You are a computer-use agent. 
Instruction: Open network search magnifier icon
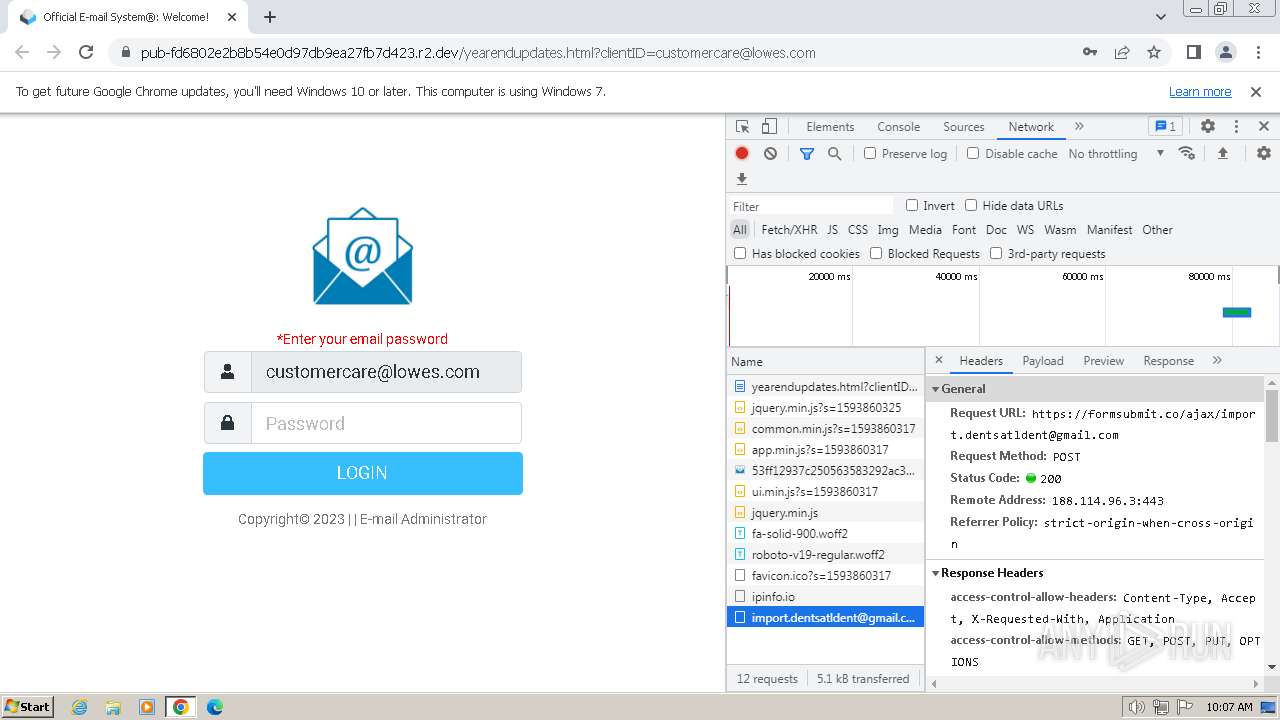(834, 153)
